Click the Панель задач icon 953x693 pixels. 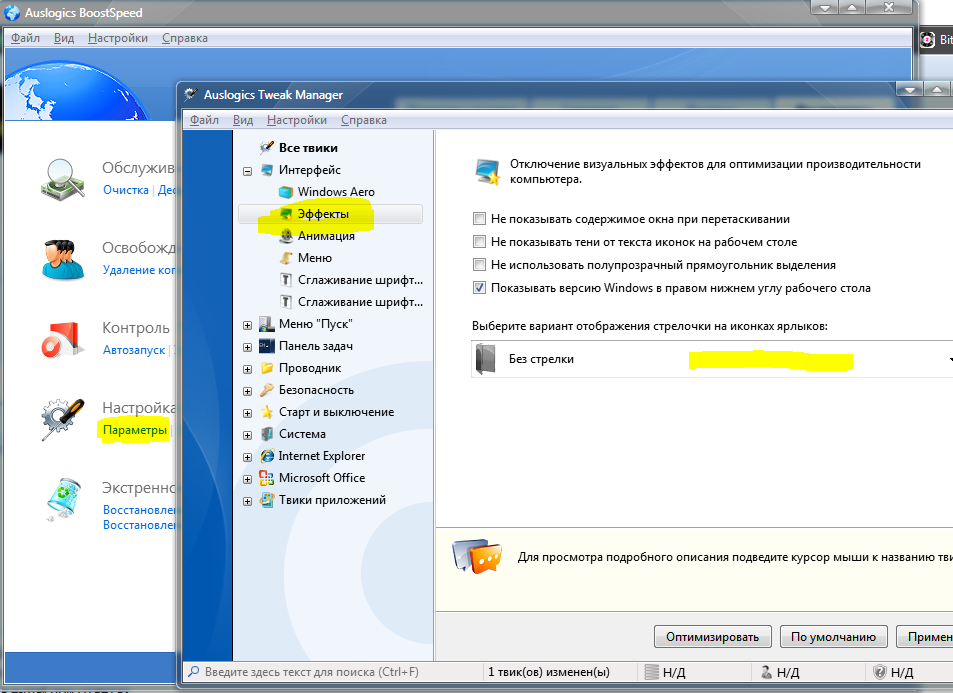click(267, 346)
